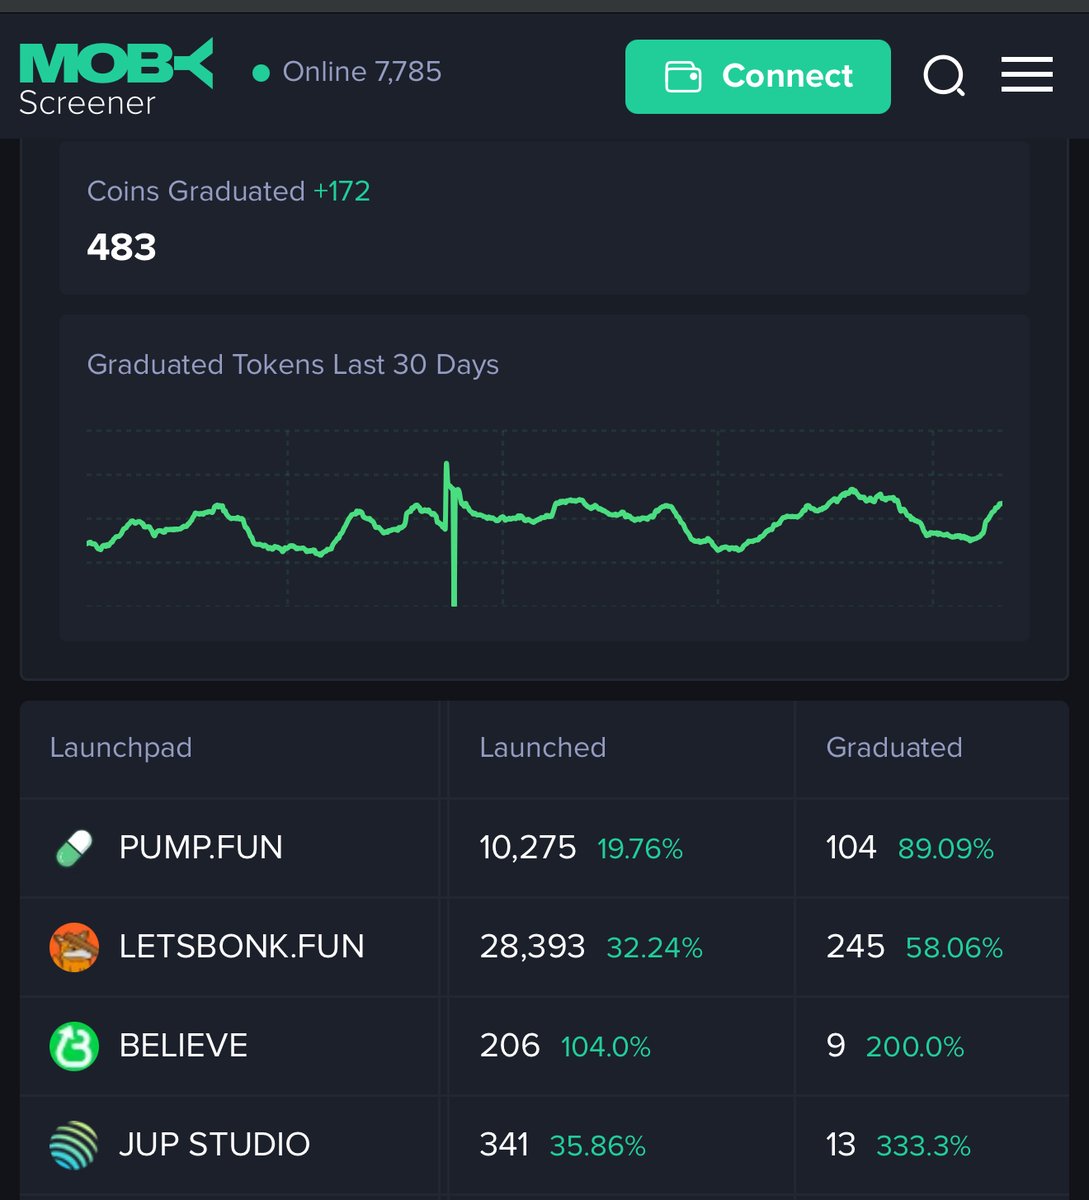This screenshot has width=1089, height=1200.
Task: Click the 58.06% graduated change
Action: point(954,949)
